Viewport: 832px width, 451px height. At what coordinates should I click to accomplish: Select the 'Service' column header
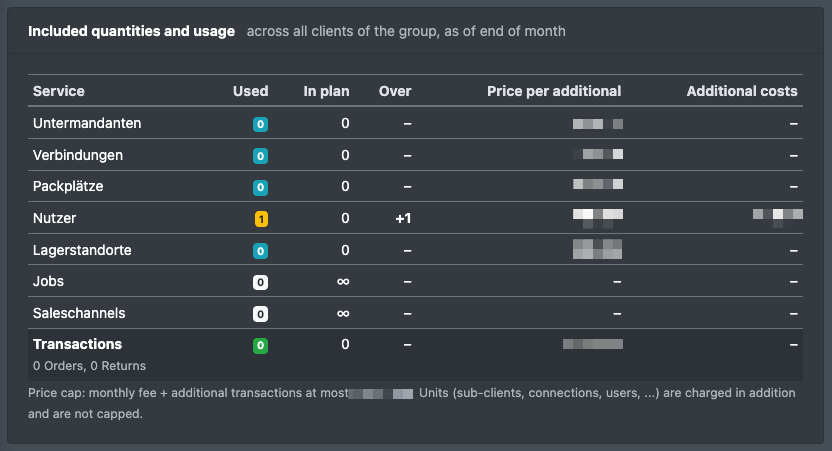point(58,91)
